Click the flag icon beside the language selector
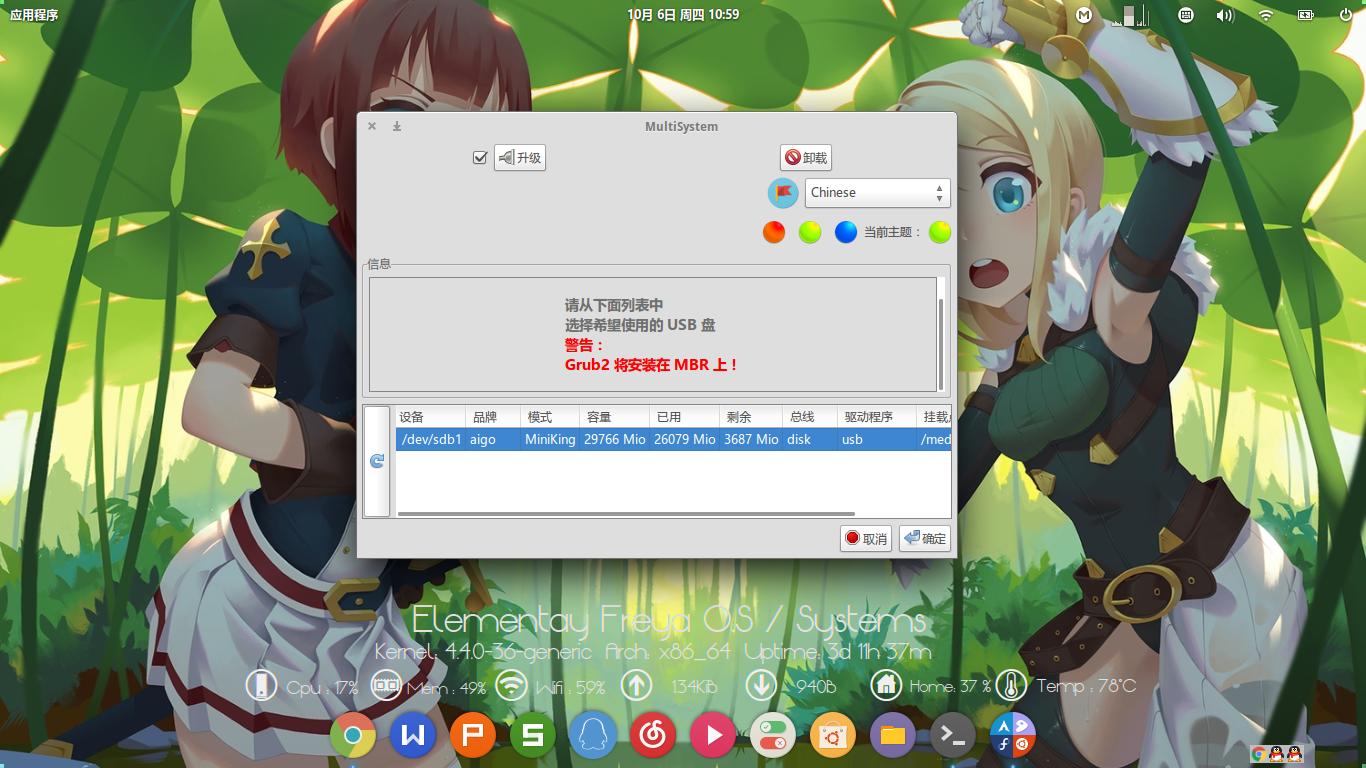This screenshot has width=1366, height=768. pos(782,192)
